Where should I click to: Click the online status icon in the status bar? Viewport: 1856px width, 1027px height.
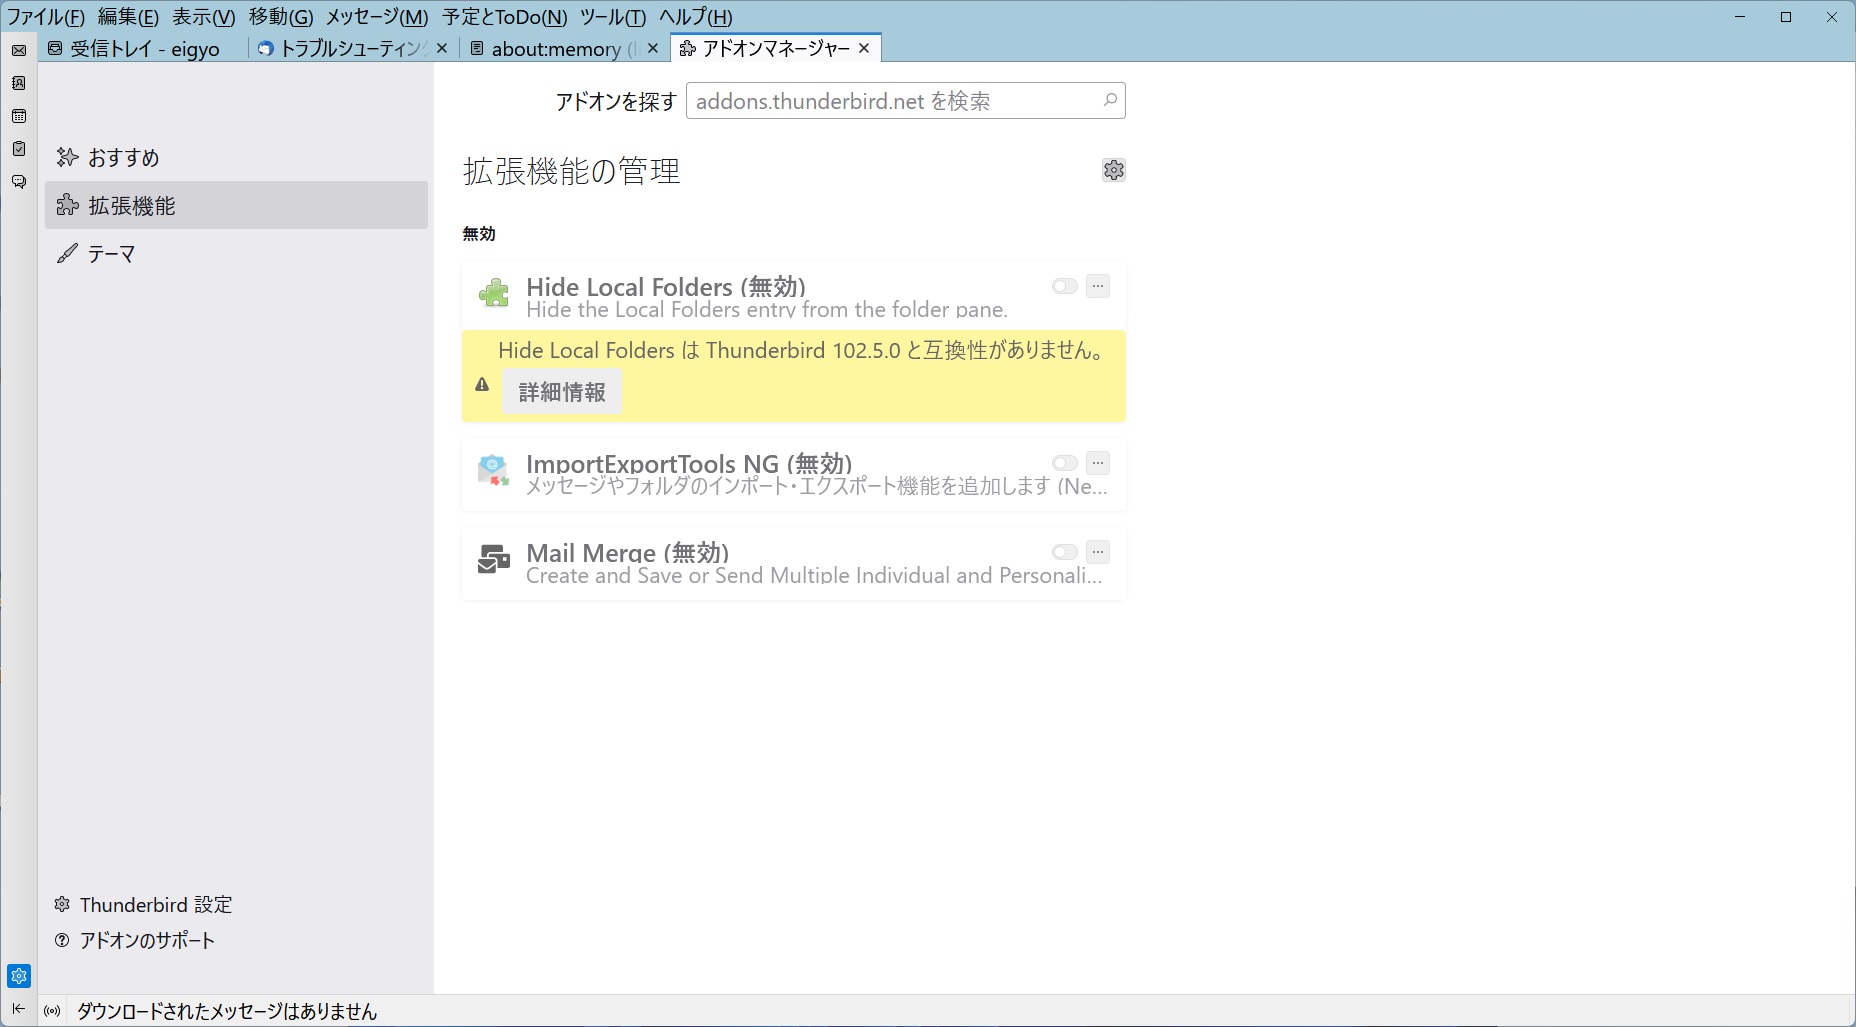[52, 1011]
